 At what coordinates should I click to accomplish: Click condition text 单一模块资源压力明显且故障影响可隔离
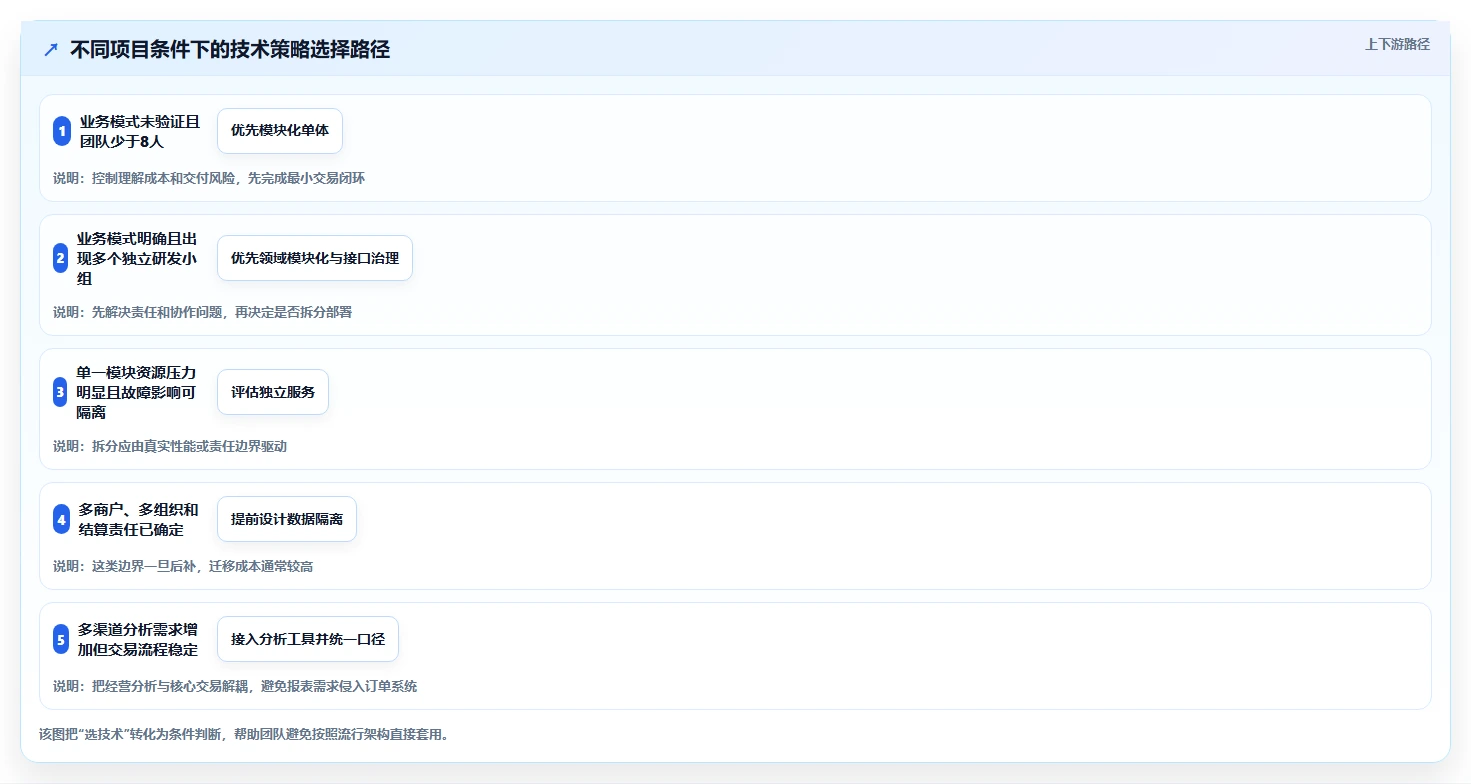[x=137, y=392]
